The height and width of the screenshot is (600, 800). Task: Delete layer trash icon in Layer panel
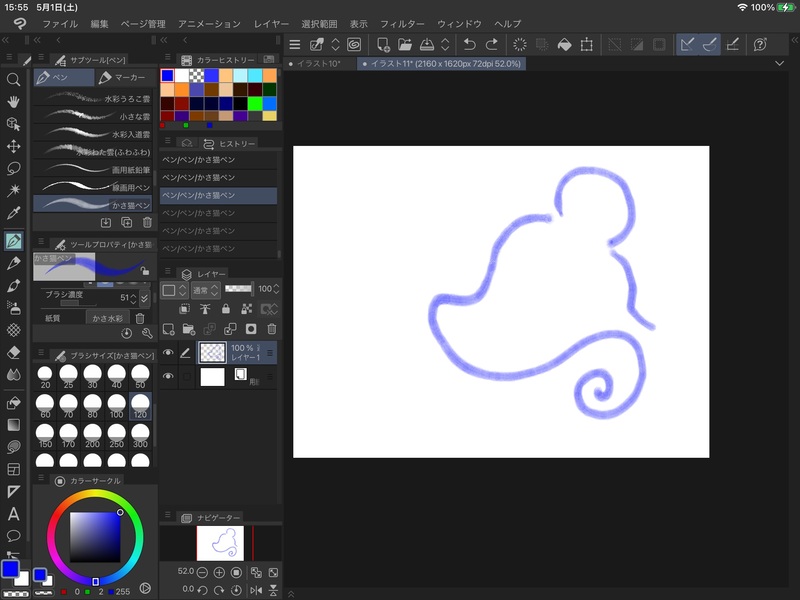pos(272,329)
